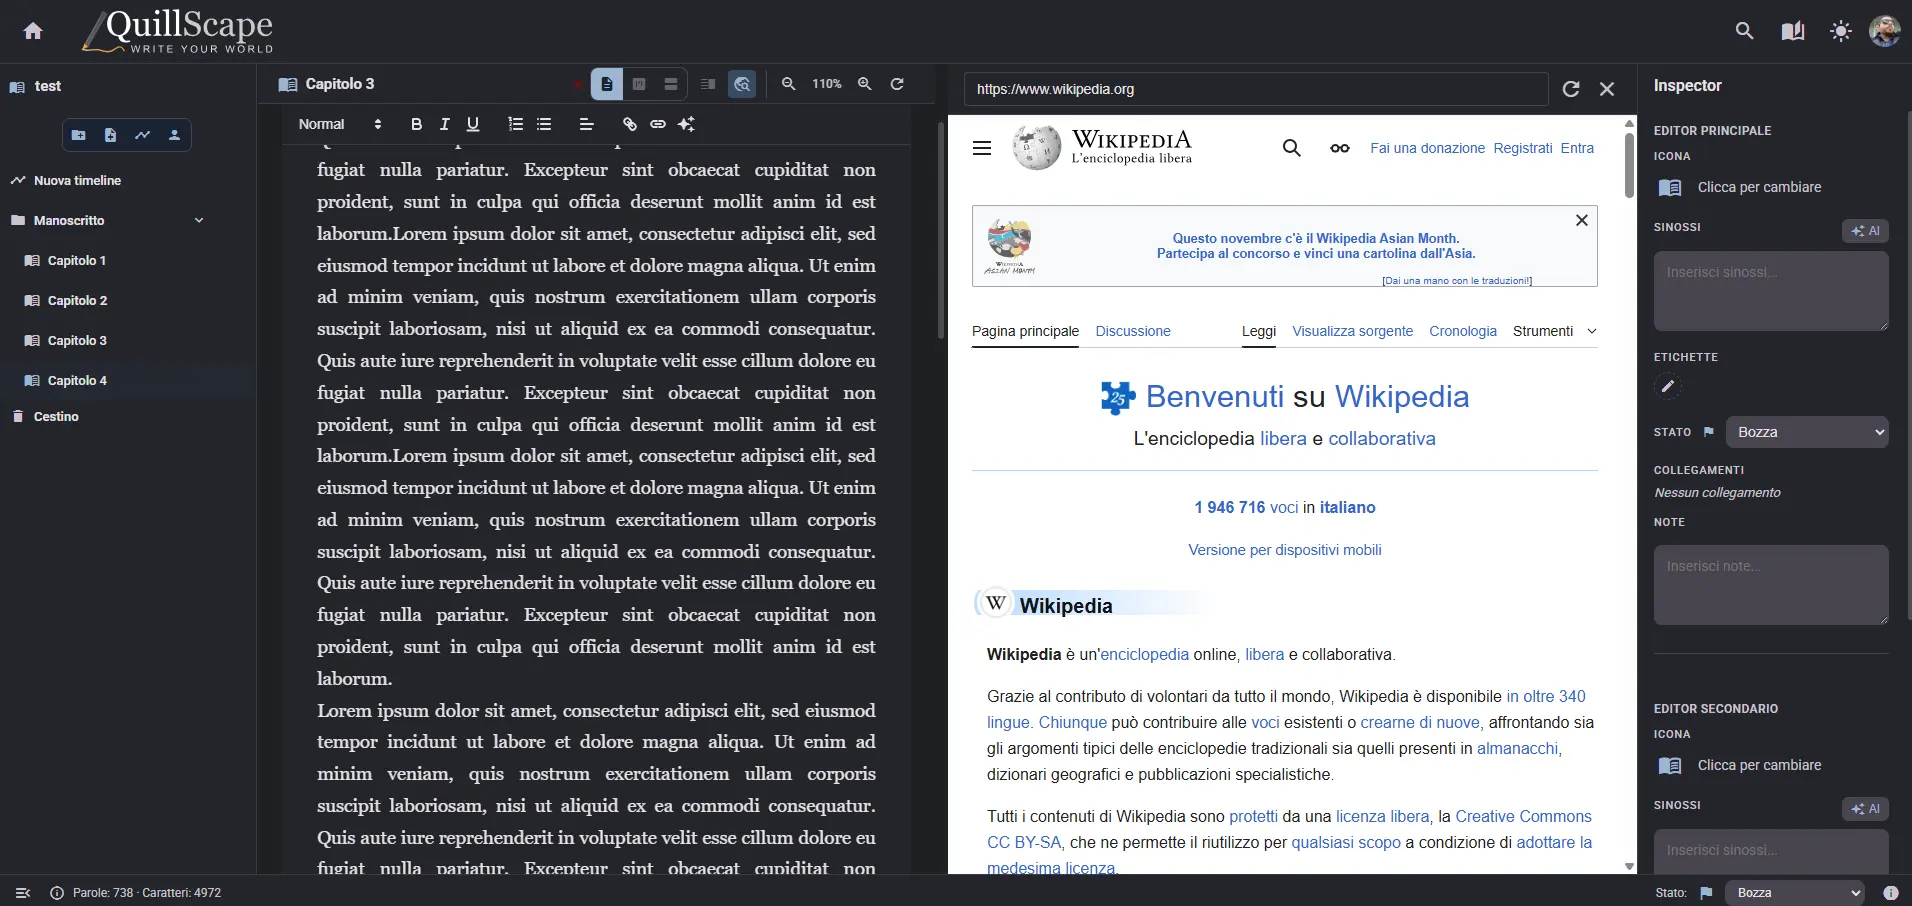This screenshot has width=1912, height=906.
Task: Open the Cestino trash bin
Action: tap(57, 417)
